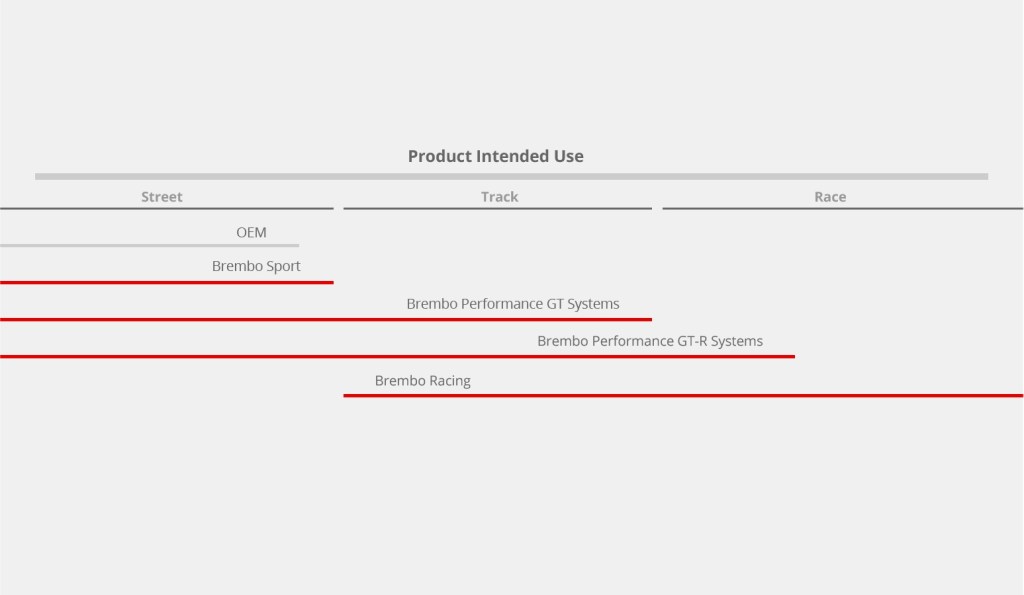
Task: Select the Race column header
Action: (x=830, y=197)
